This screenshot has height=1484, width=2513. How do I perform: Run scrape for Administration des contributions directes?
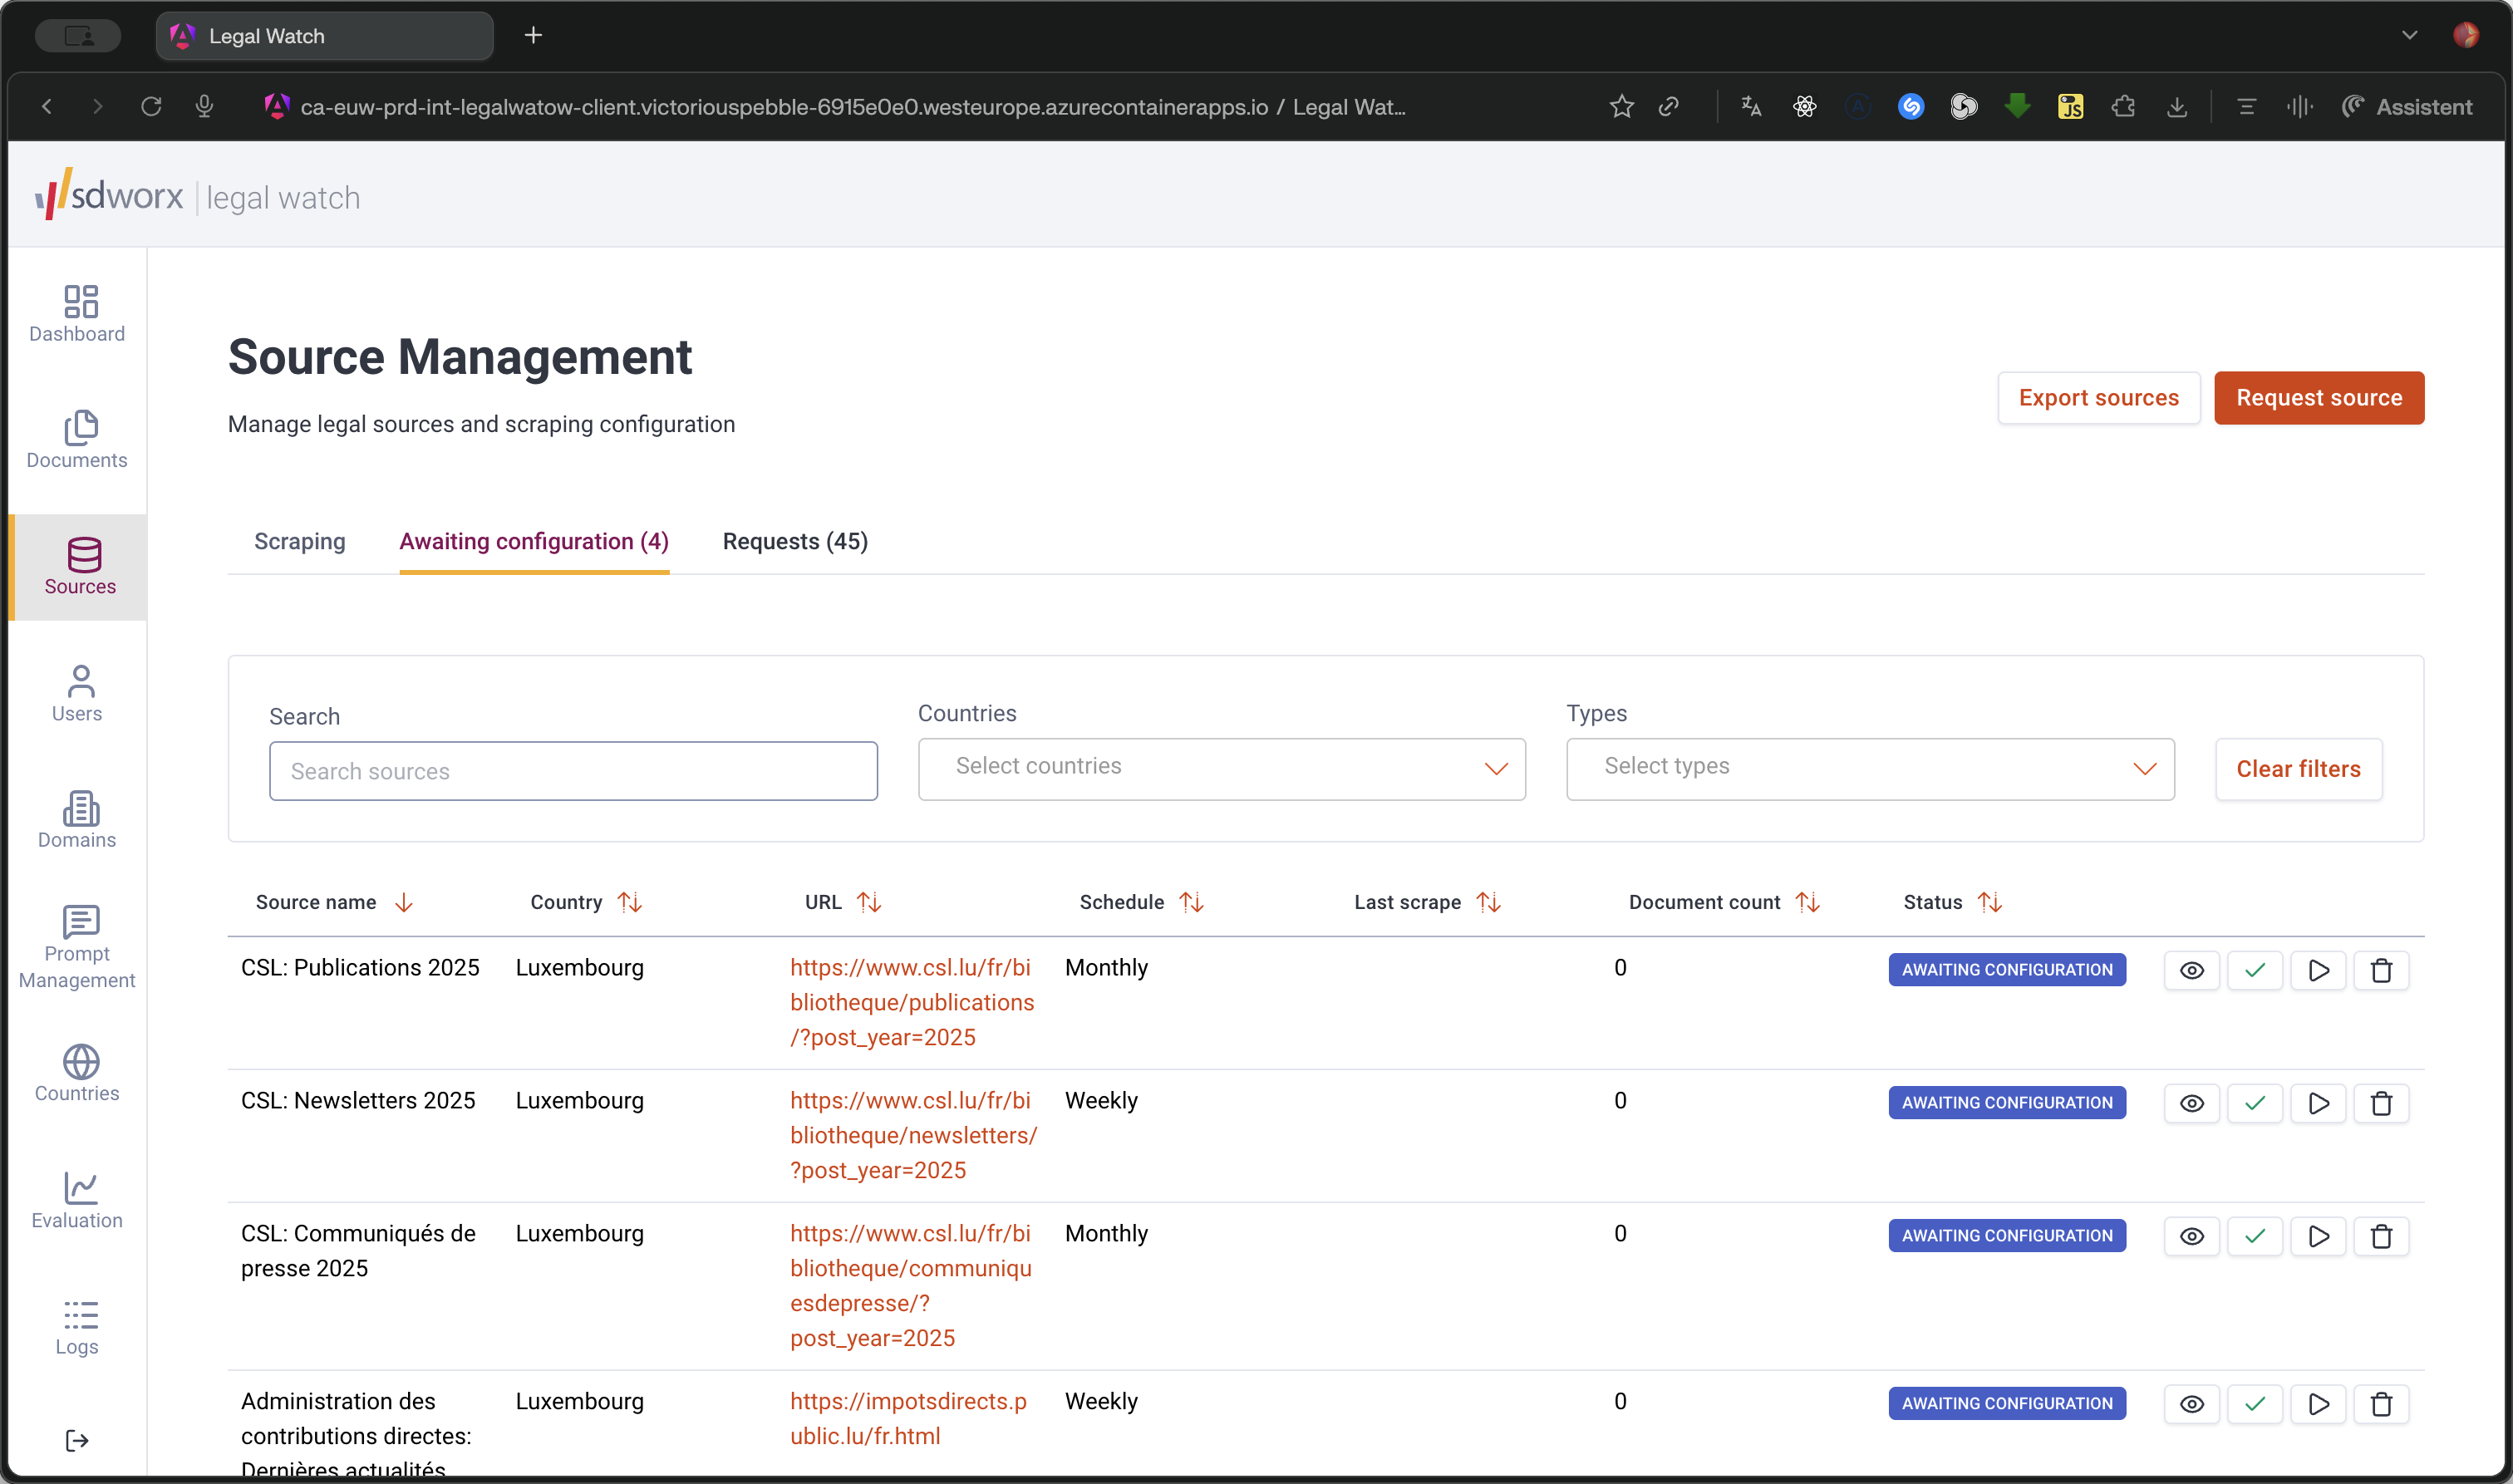click(2318, 1404)
